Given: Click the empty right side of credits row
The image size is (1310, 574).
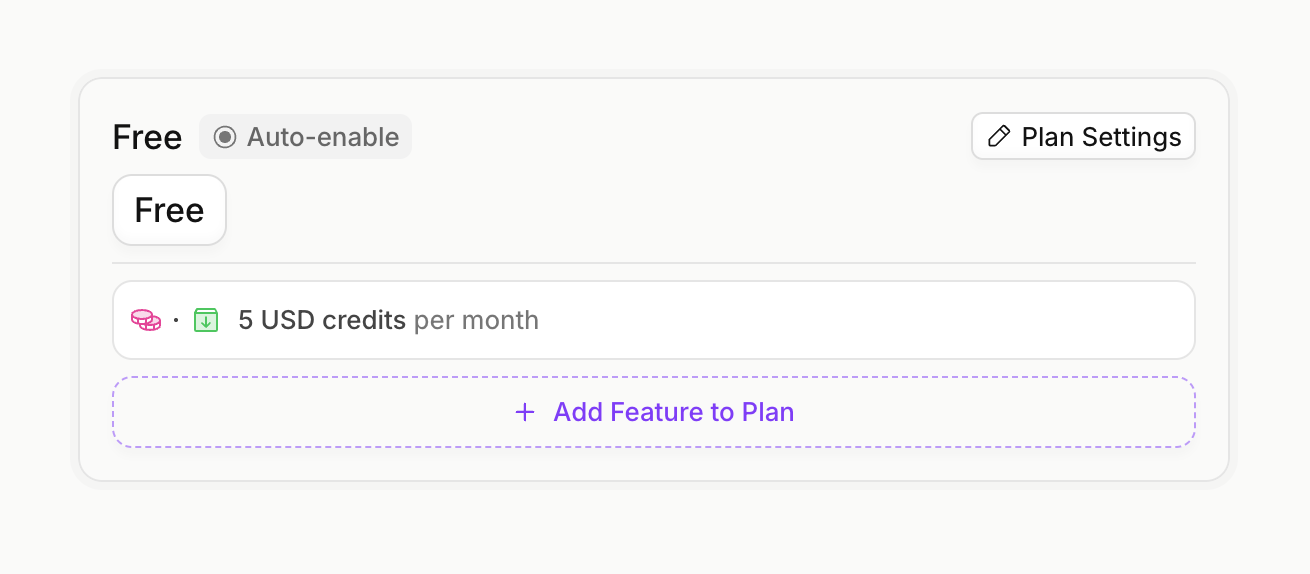Looking at the screenshot, I should [900, 320].
